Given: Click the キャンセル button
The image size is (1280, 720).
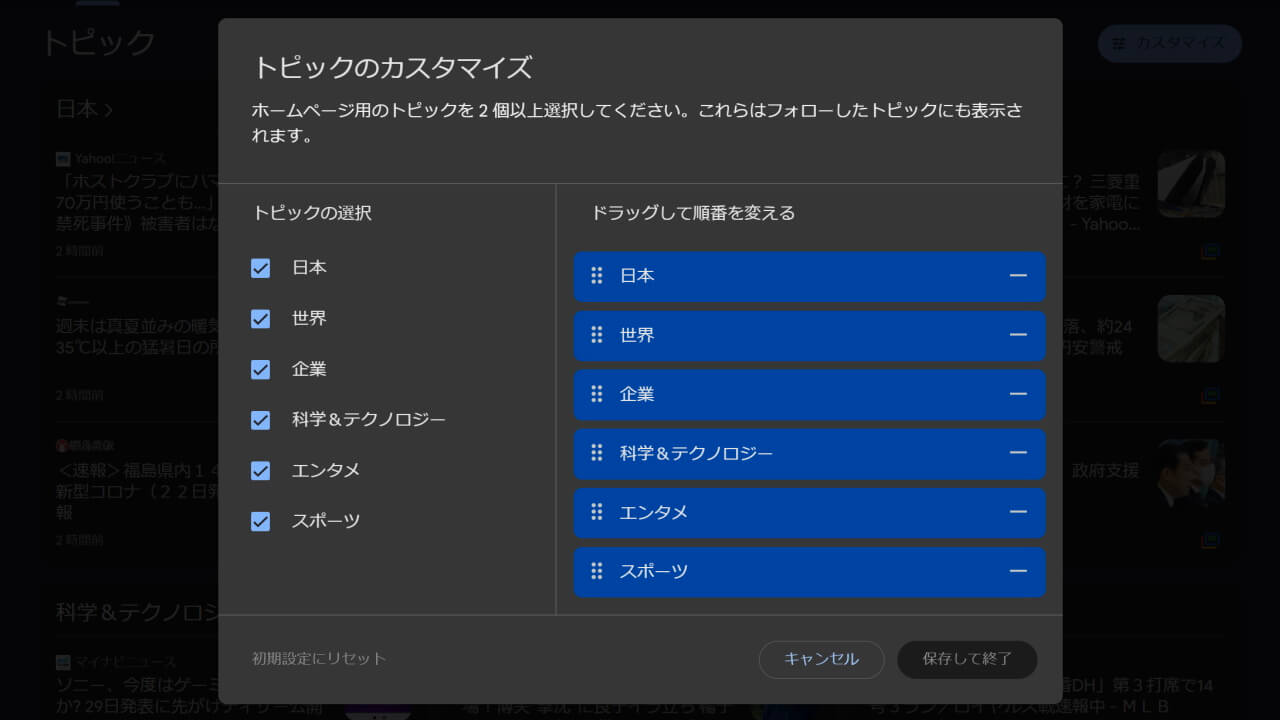Looking at the screenshot, I should coord(821,660).
